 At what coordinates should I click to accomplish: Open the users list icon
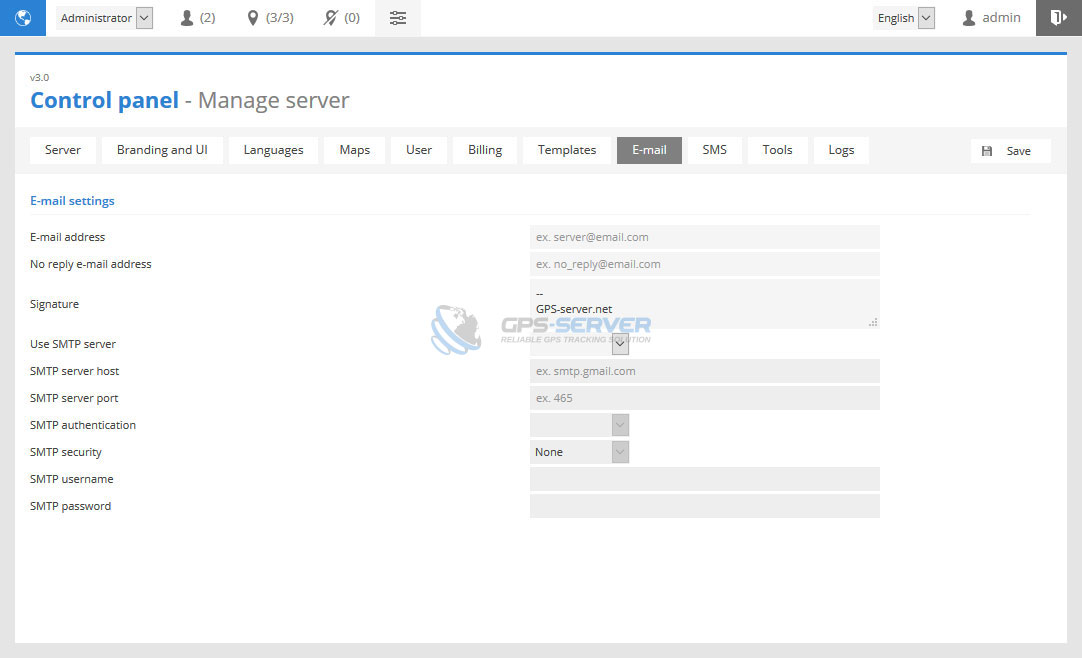point(187,18)
